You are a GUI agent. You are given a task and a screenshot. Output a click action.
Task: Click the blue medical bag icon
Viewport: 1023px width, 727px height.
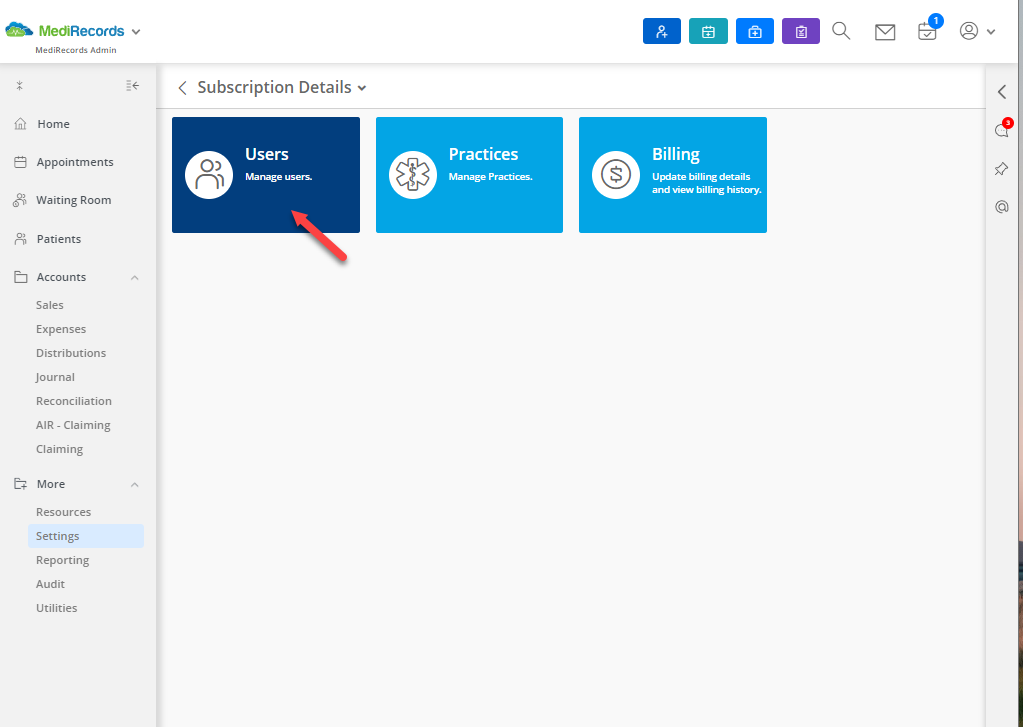point(754,31)
